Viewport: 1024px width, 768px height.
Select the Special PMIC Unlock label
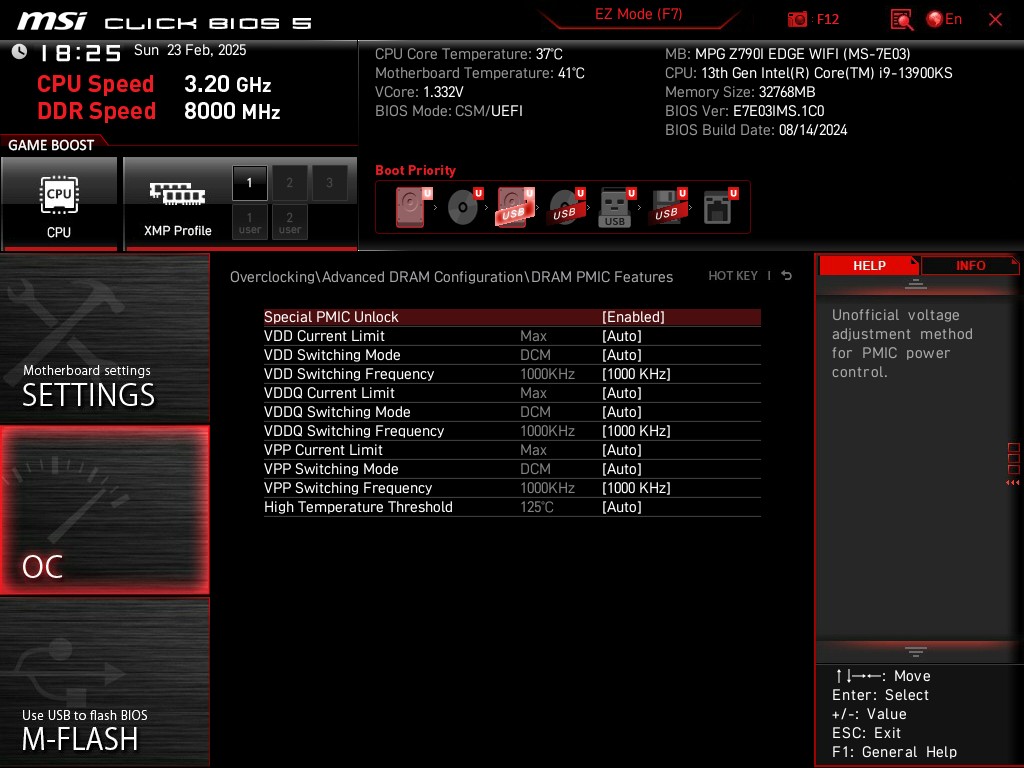[x=331, y=317]
